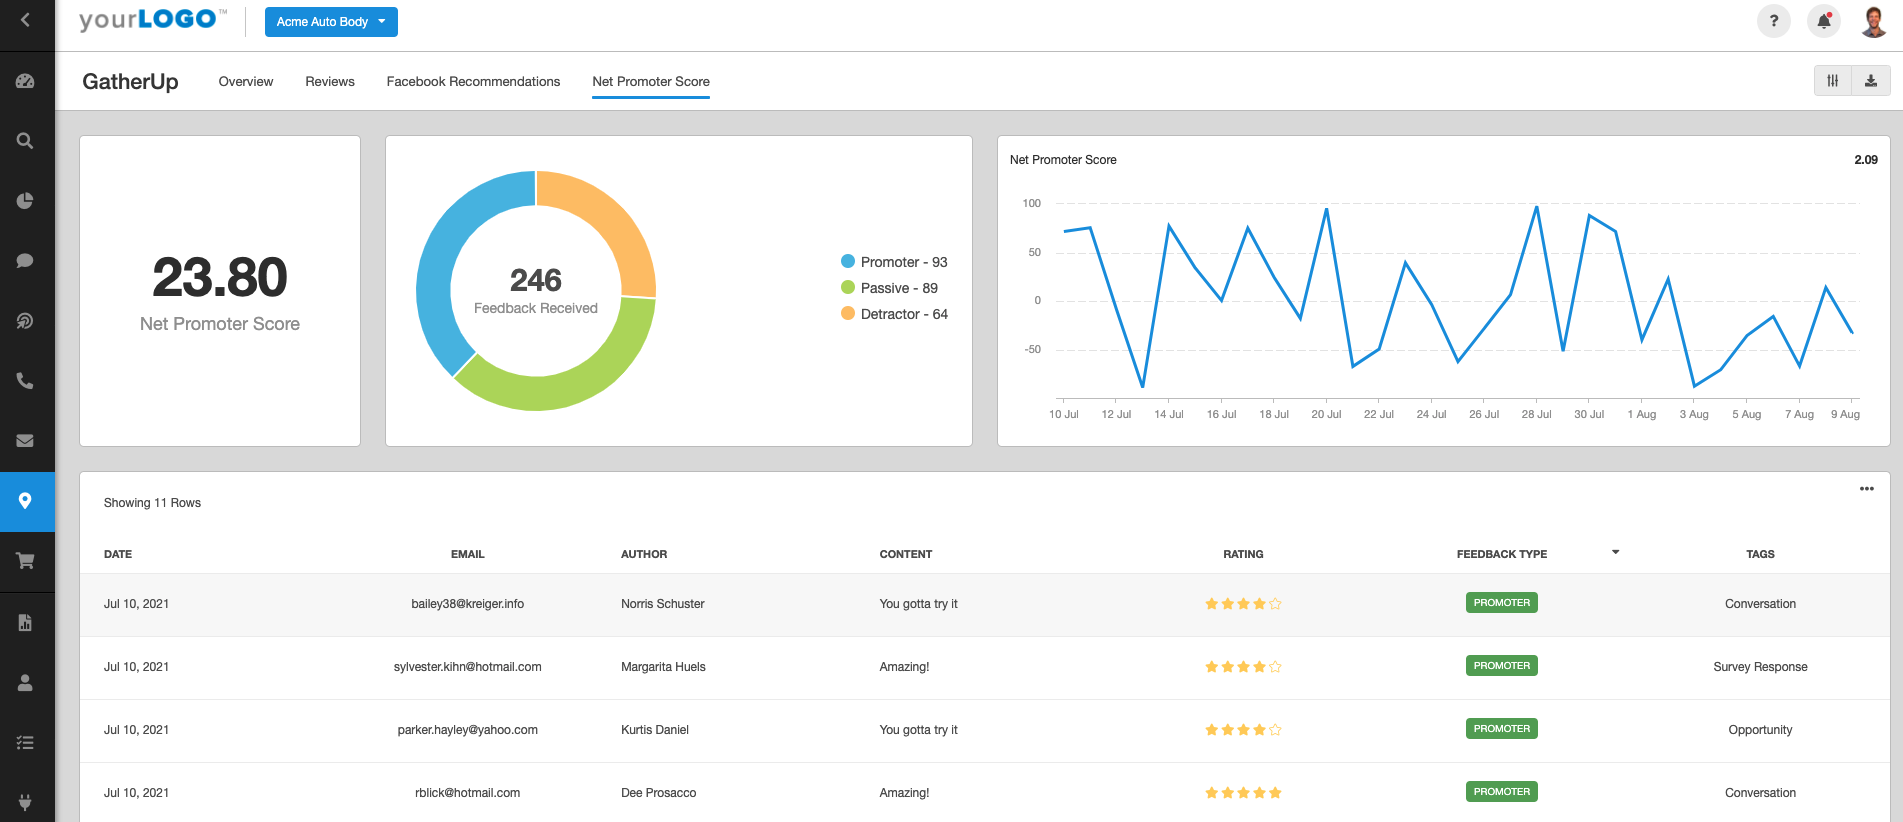Screen dimensions: 1903x822
Task: Download report using the download icon
Action: coord(1870,81)
